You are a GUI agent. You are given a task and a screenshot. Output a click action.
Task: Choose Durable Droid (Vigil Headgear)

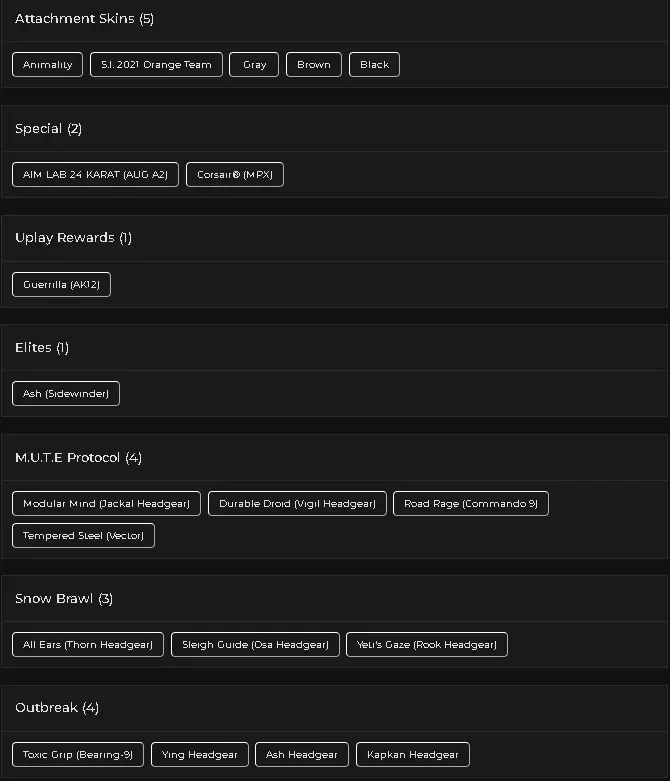pyautogui.click(x=298, y=504)
